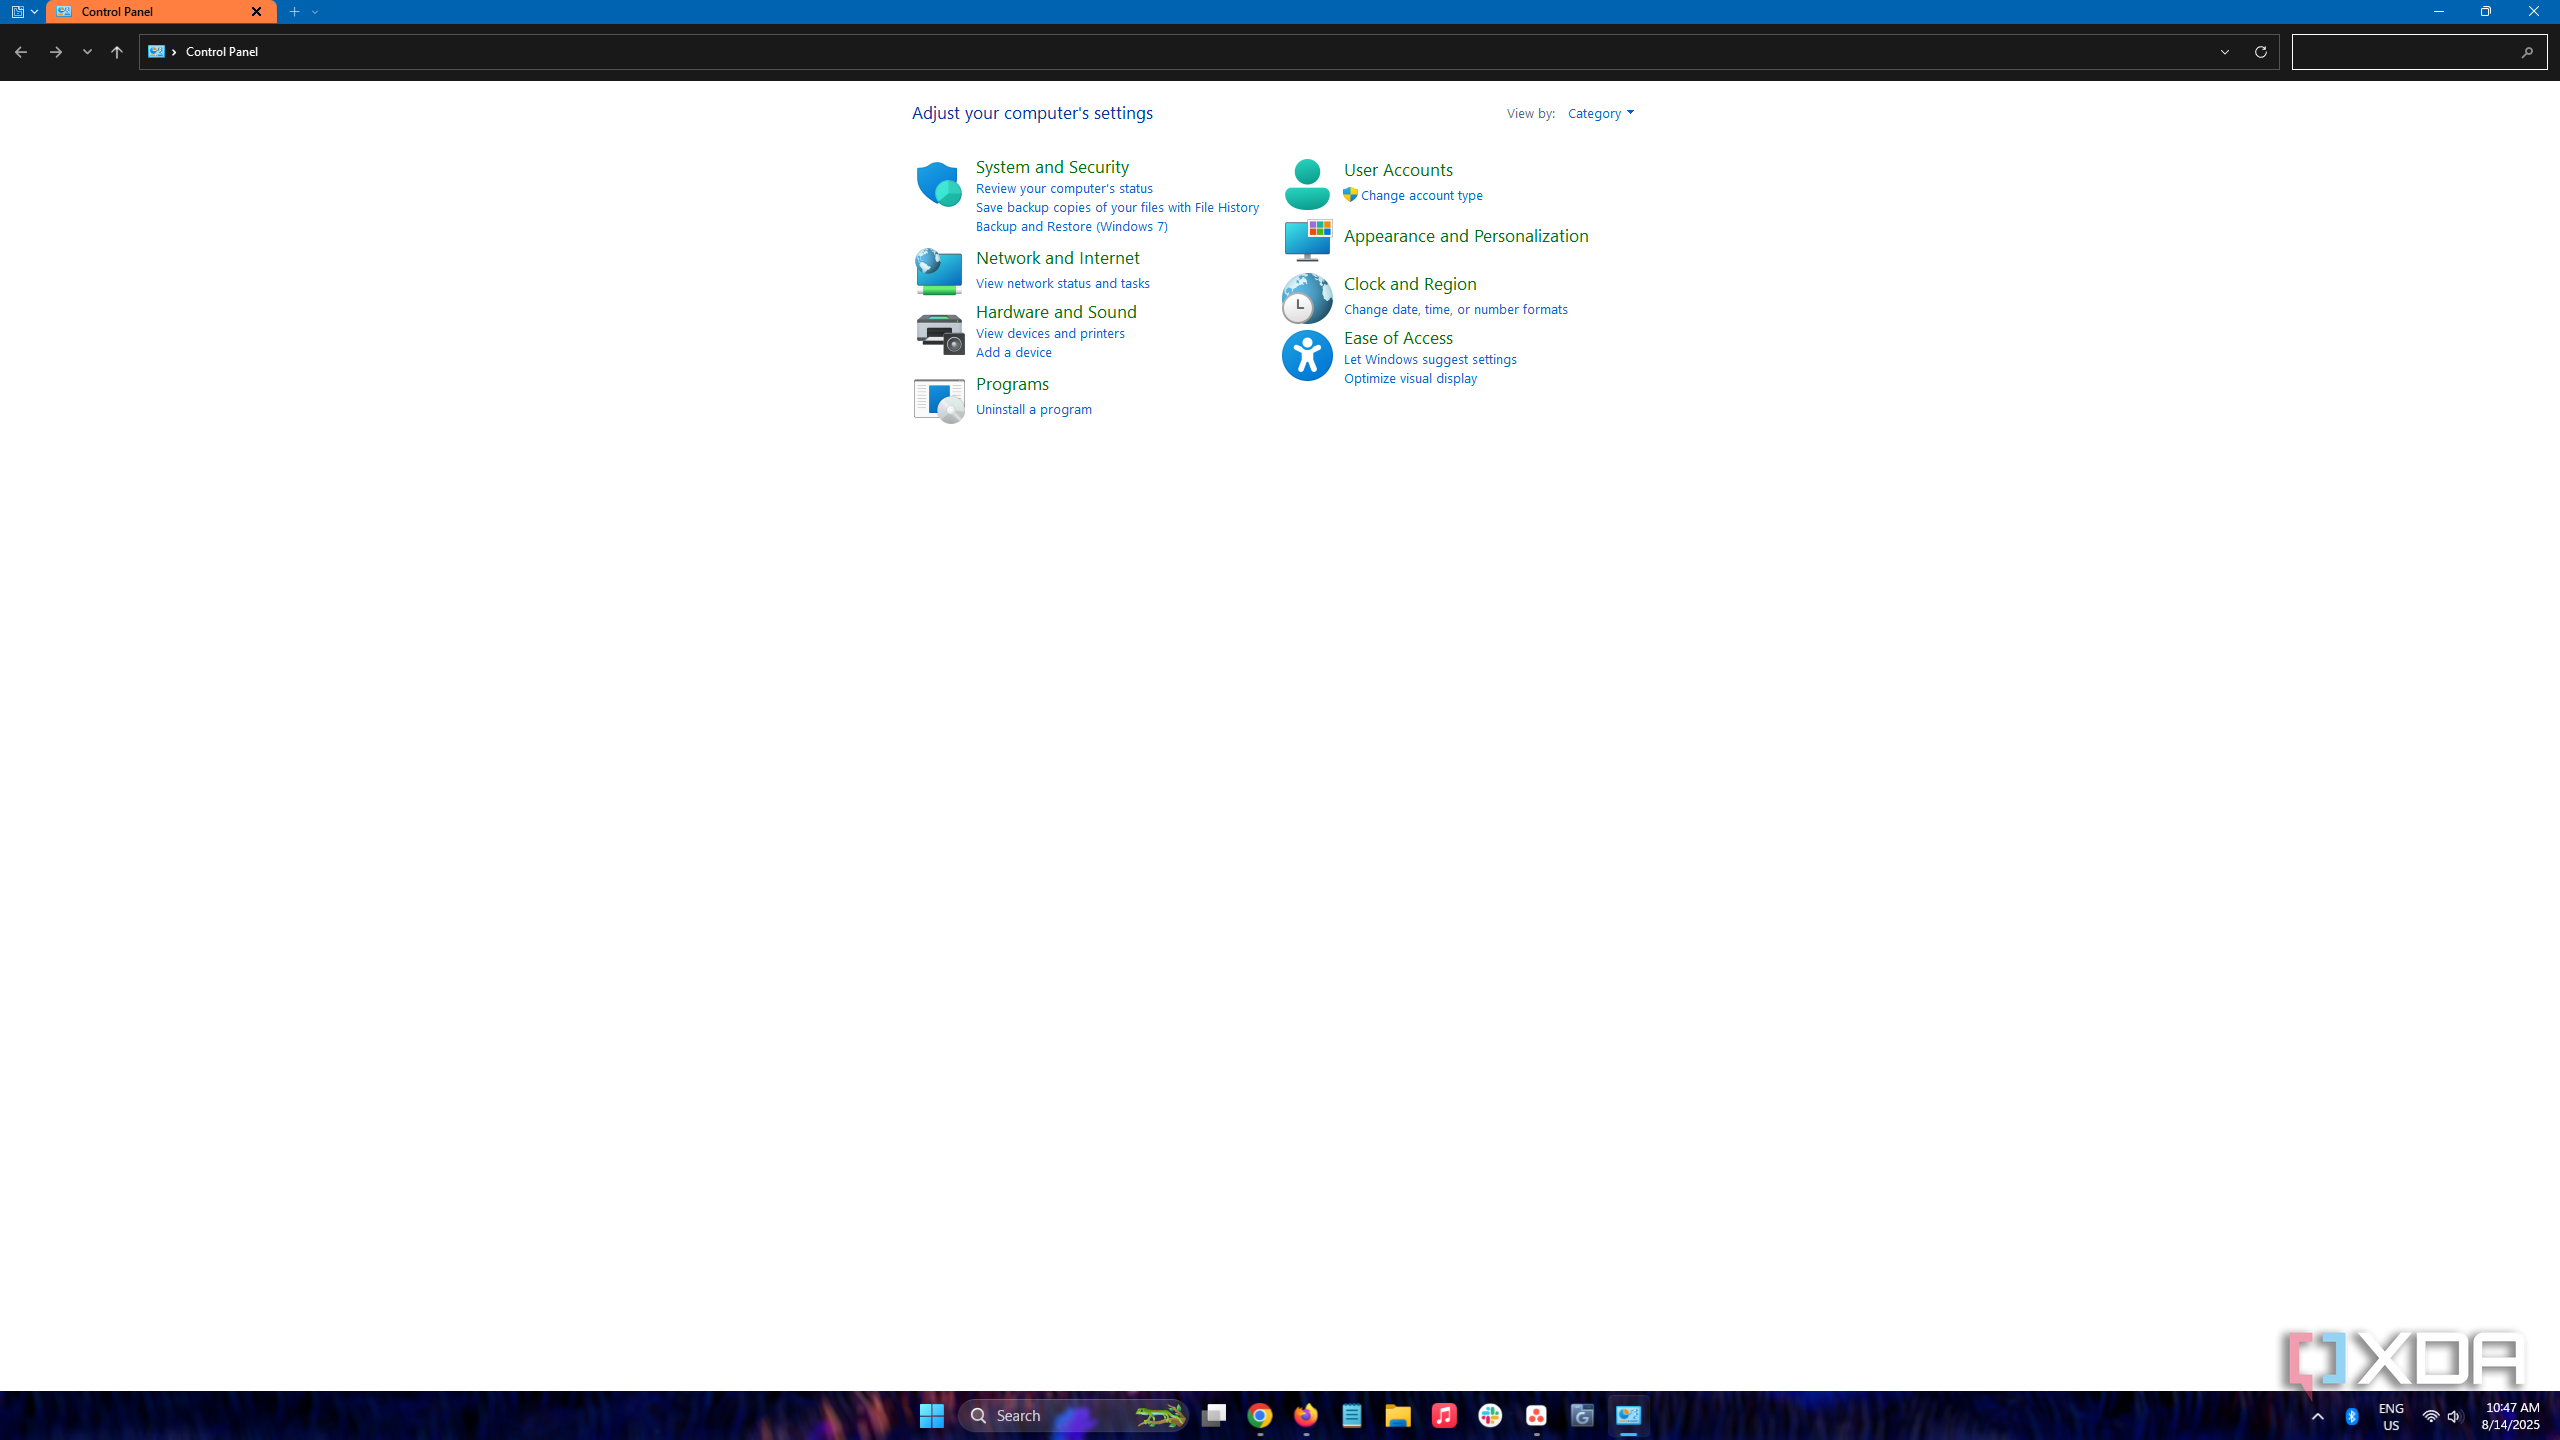Open the Programs disc icon
Image resolution: width=2560 pixels, height=1440 pixels.
pos(938,400)
